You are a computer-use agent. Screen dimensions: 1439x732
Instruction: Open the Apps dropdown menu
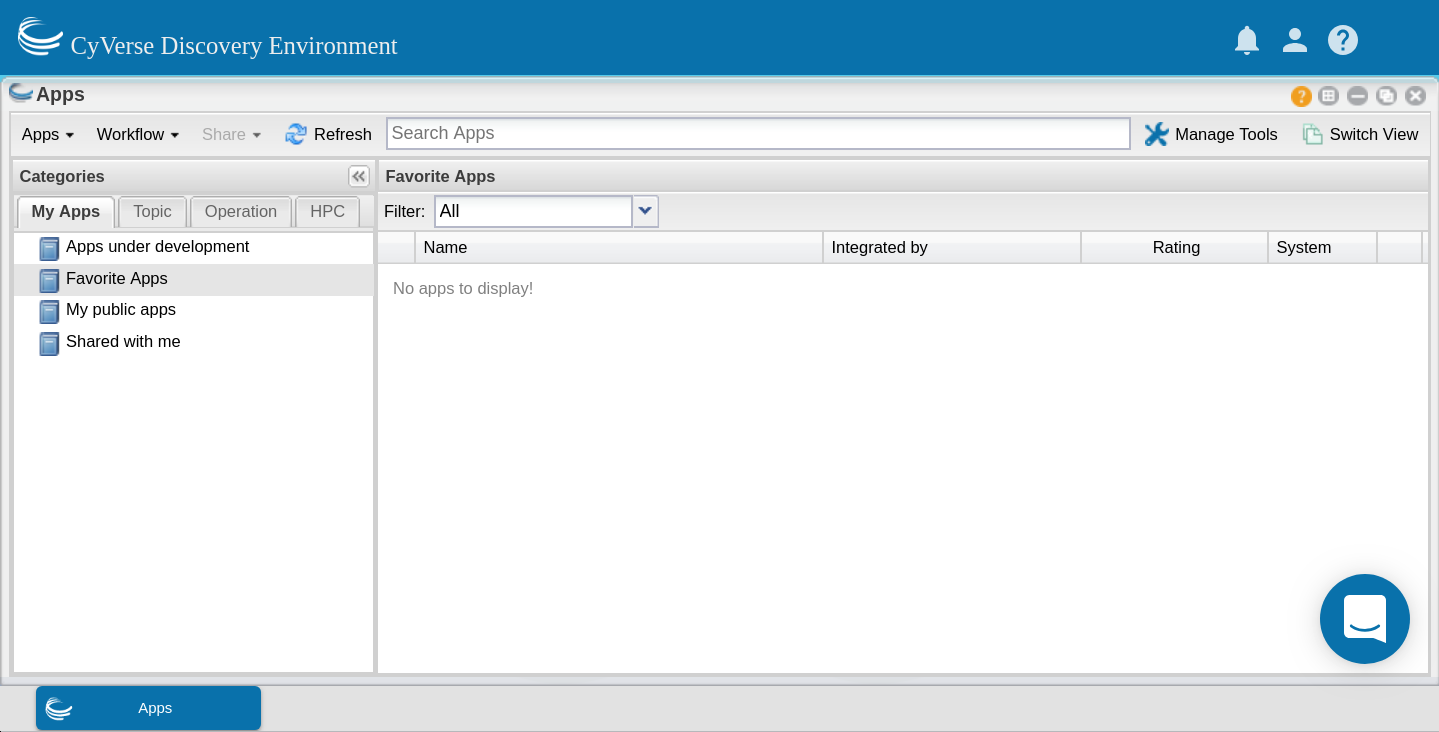[48, 134]
